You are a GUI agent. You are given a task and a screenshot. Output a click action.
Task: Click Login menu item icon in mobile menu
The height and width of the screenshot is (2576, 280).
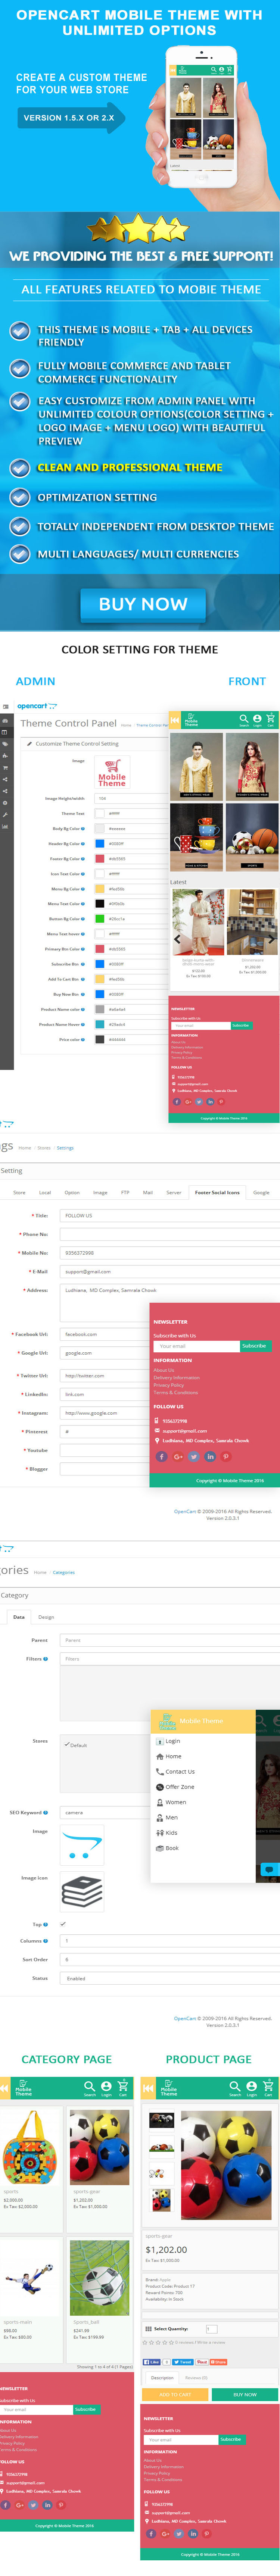(160, 1741)
